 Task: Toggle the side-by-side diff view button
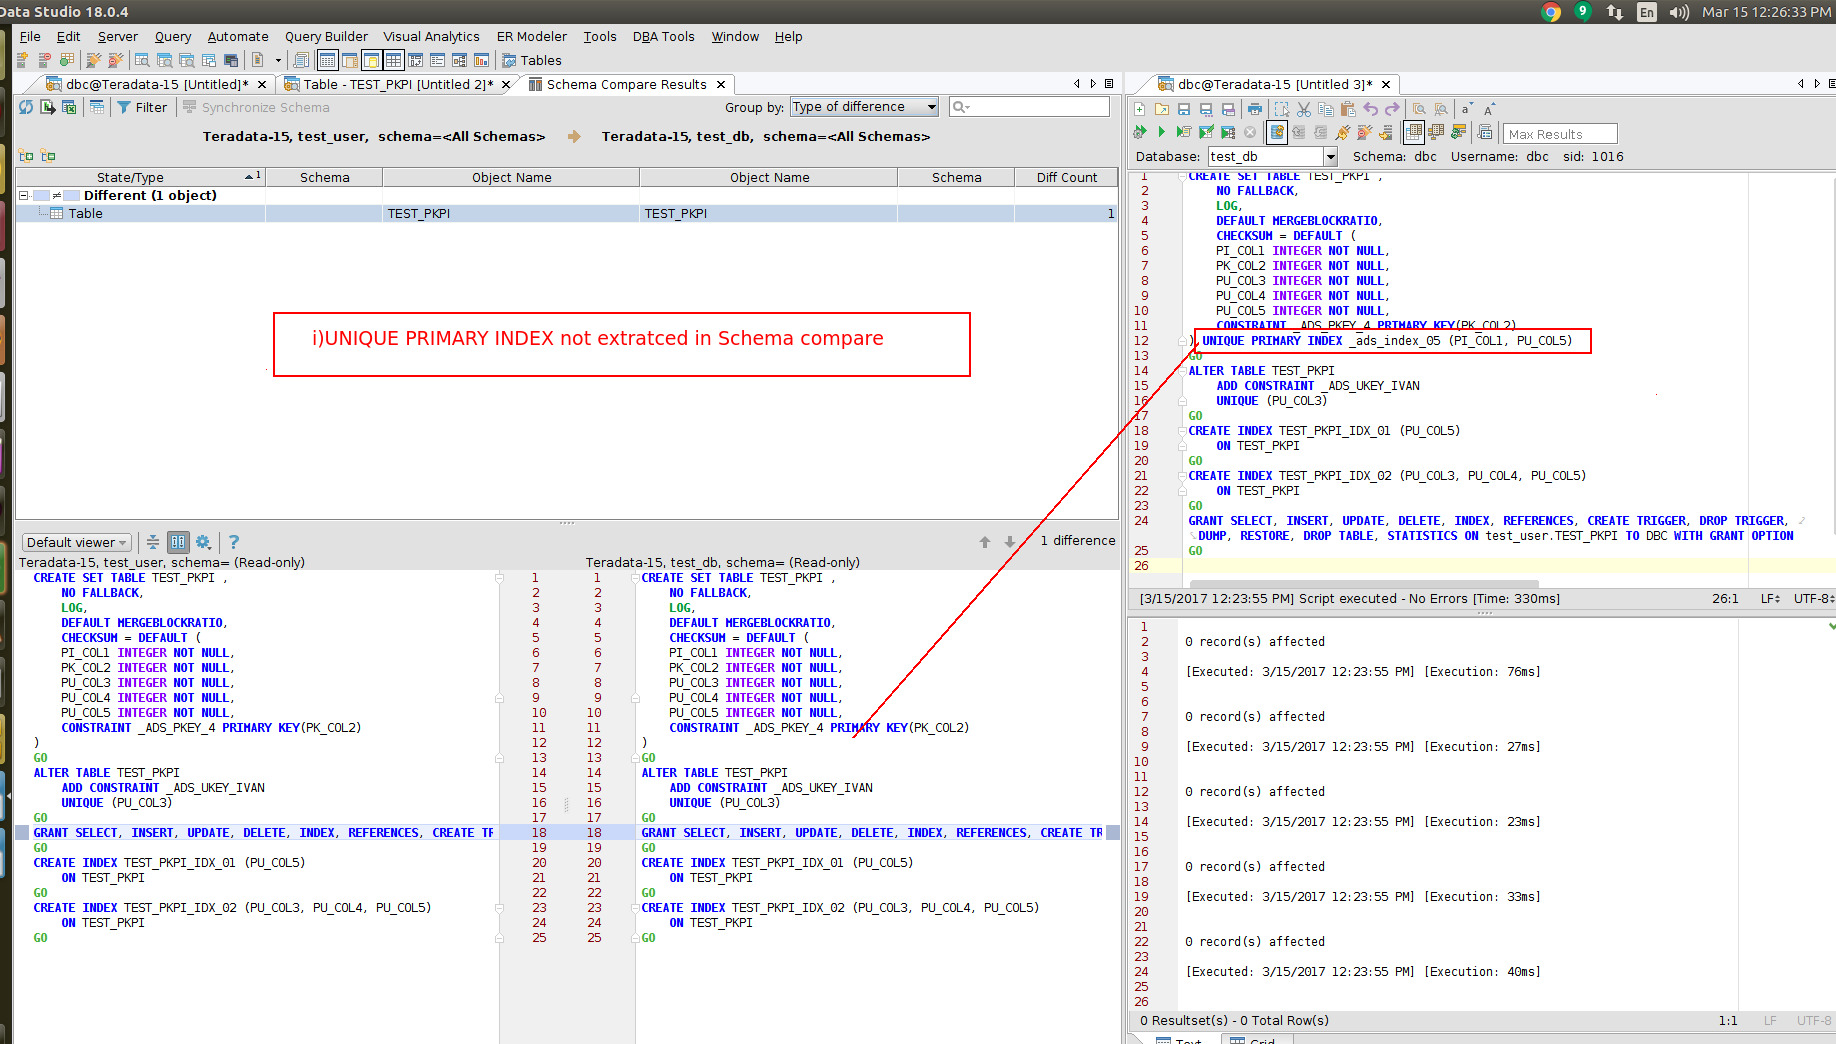[x=178, y=542]
